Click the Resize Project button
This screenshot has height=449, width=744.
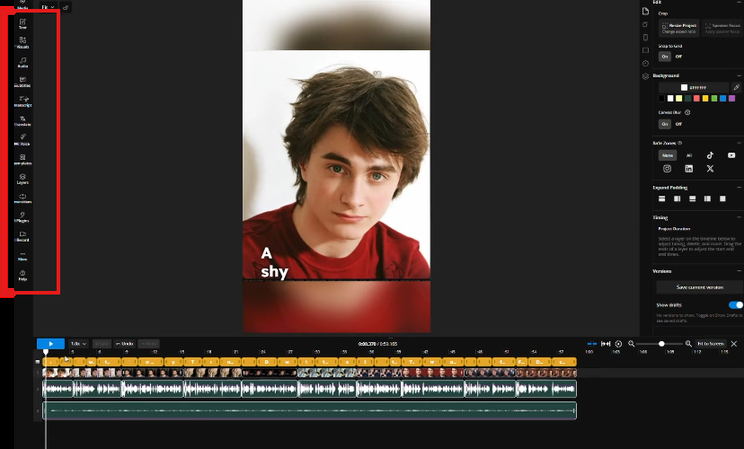tap(679, 28)
